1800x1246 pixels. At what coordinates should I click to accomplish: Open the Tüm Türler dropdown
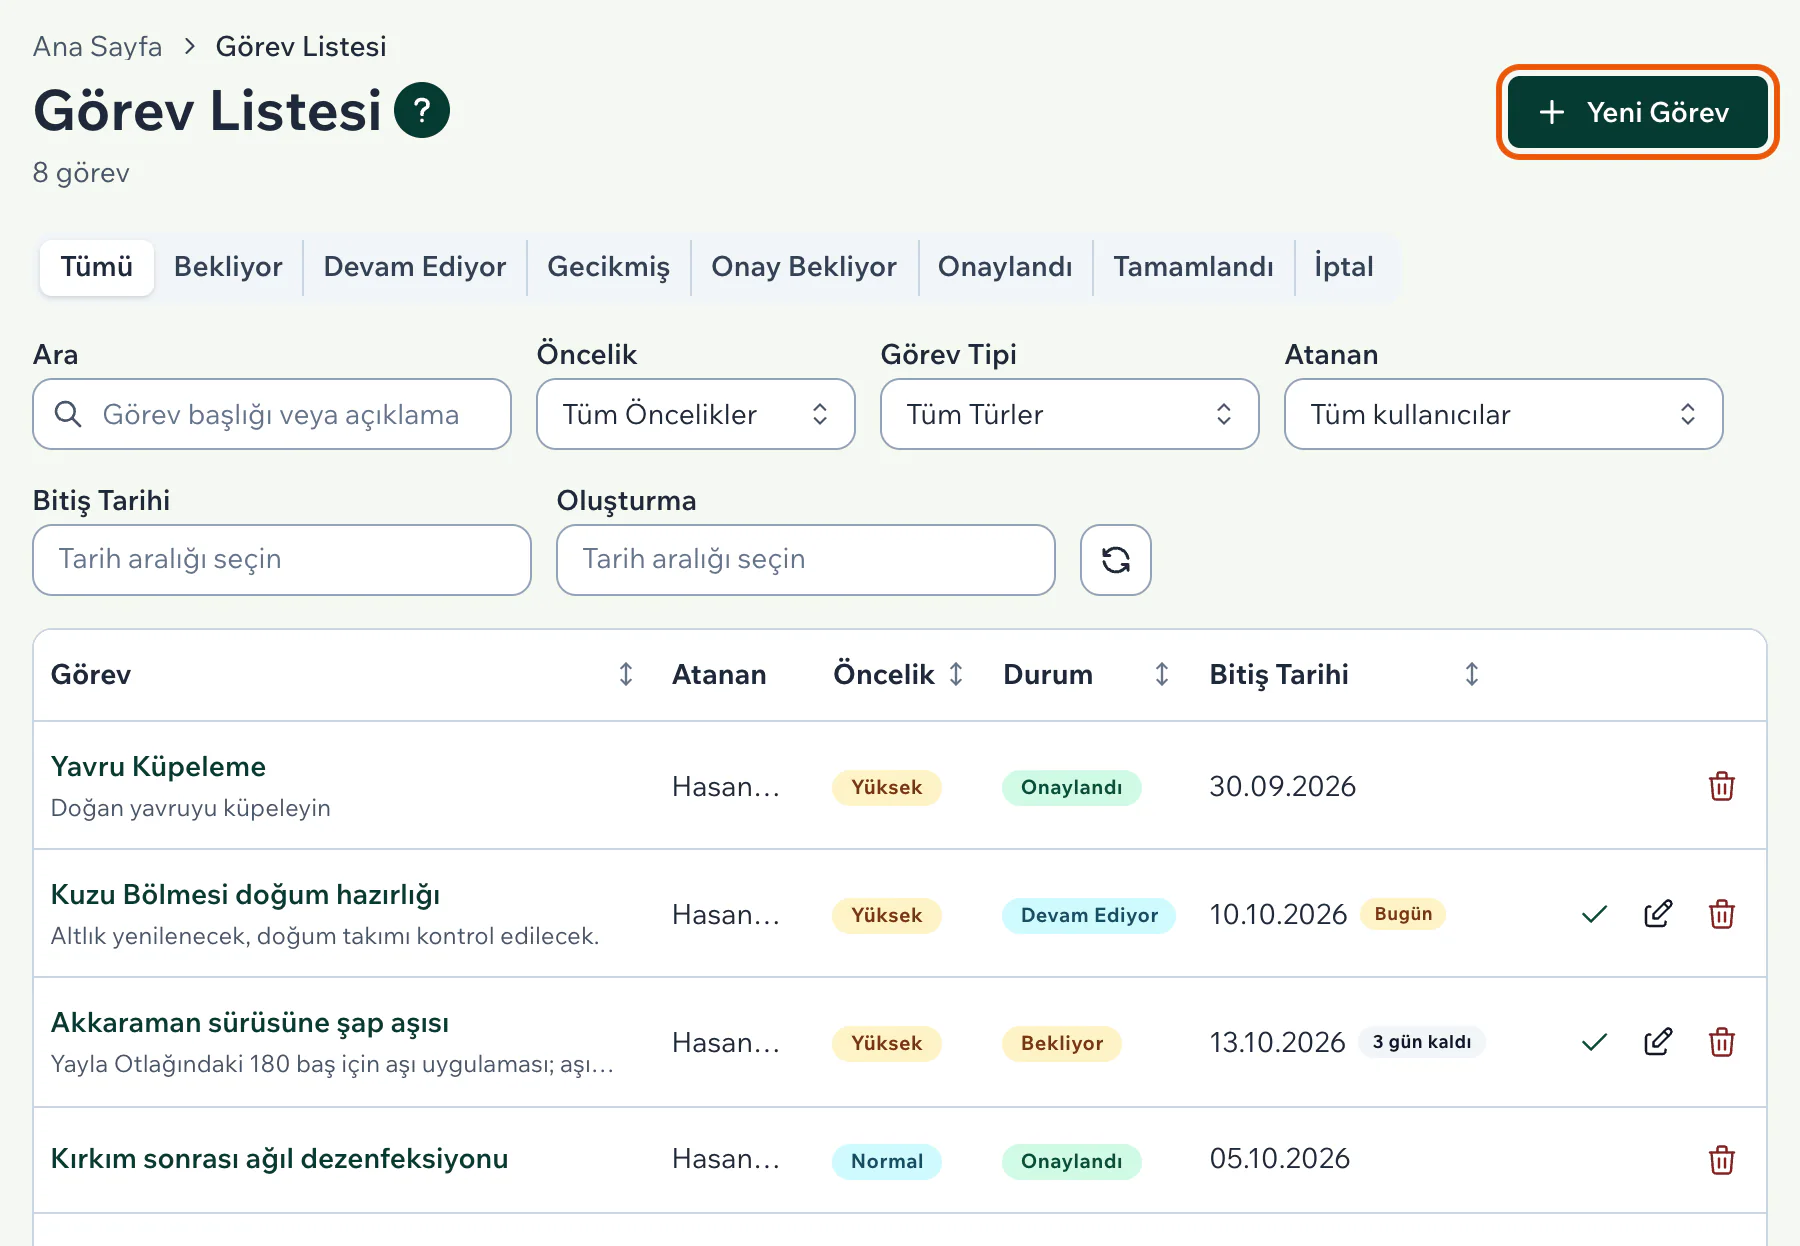1069,414
